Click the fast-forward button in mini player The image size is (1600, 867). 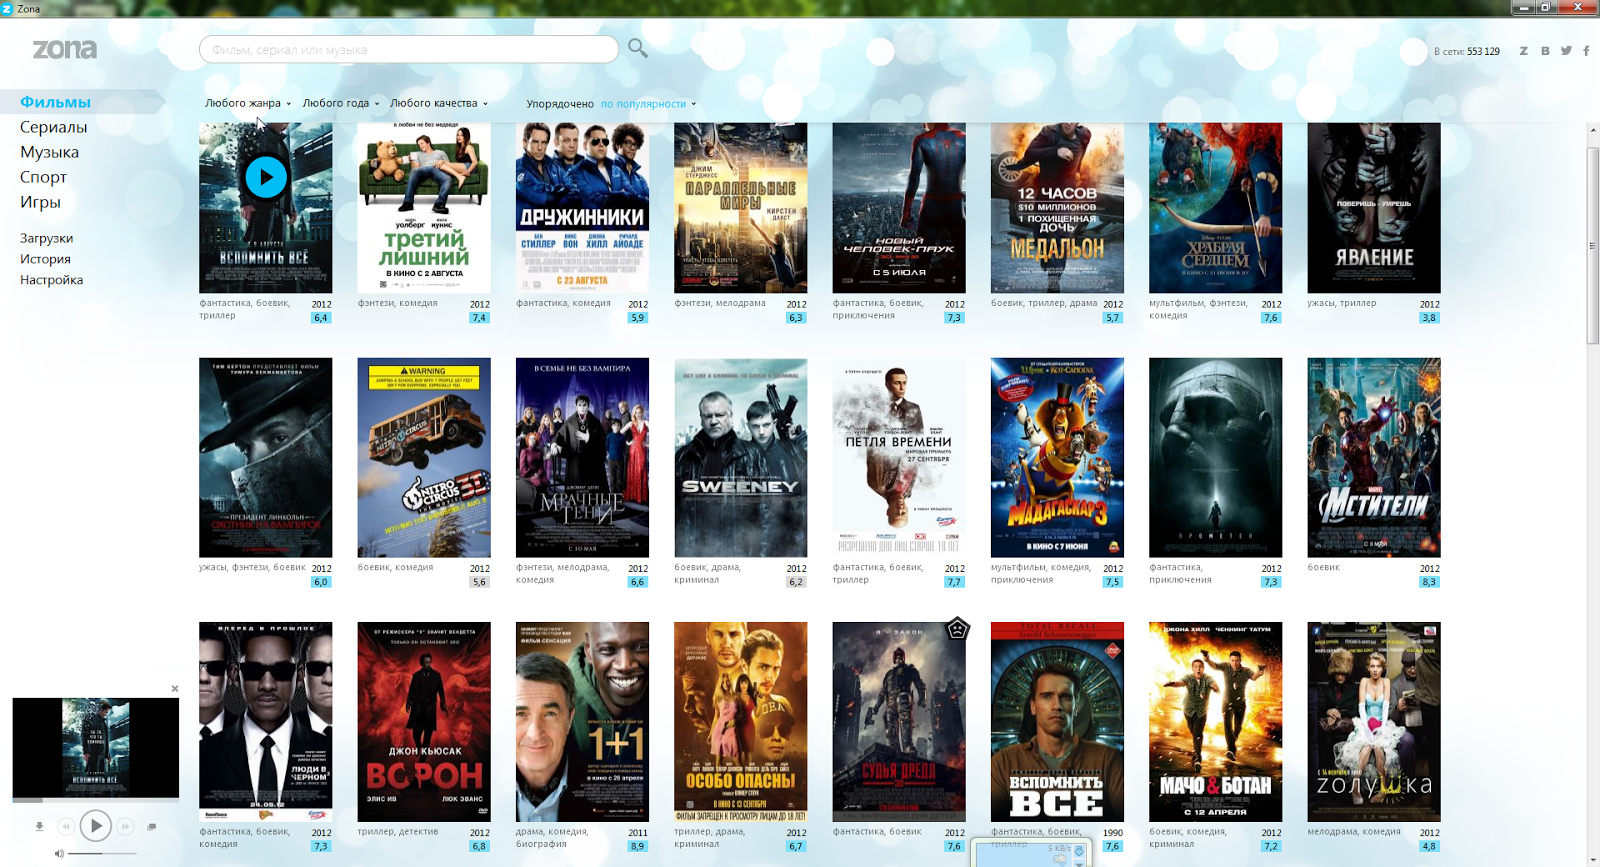coord(125,826)
